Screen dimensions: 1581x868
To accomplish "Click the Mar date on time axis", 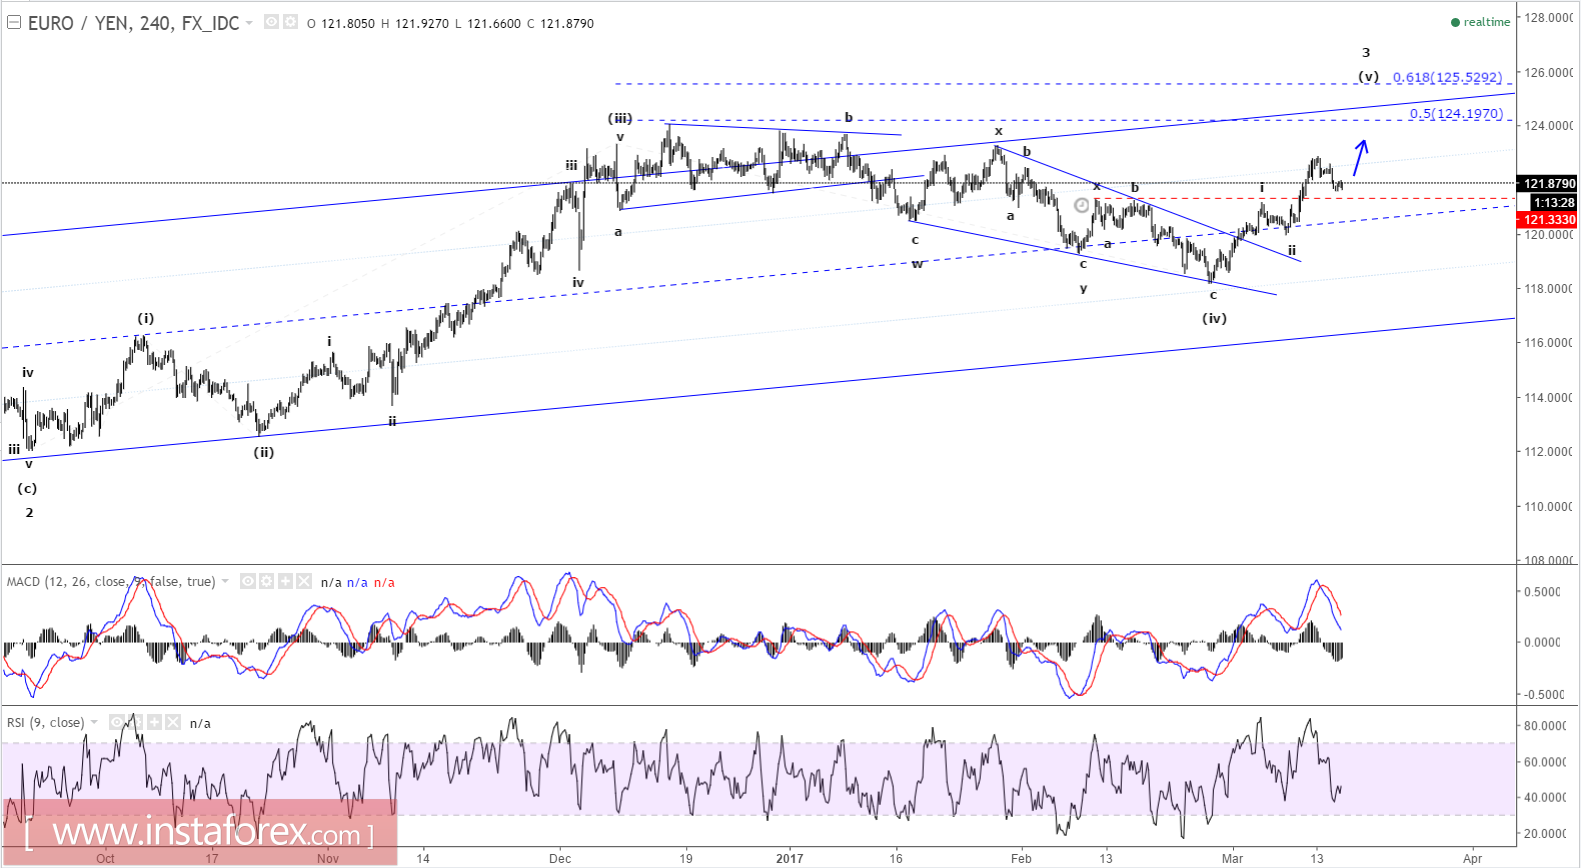I will coord(1232,858).
